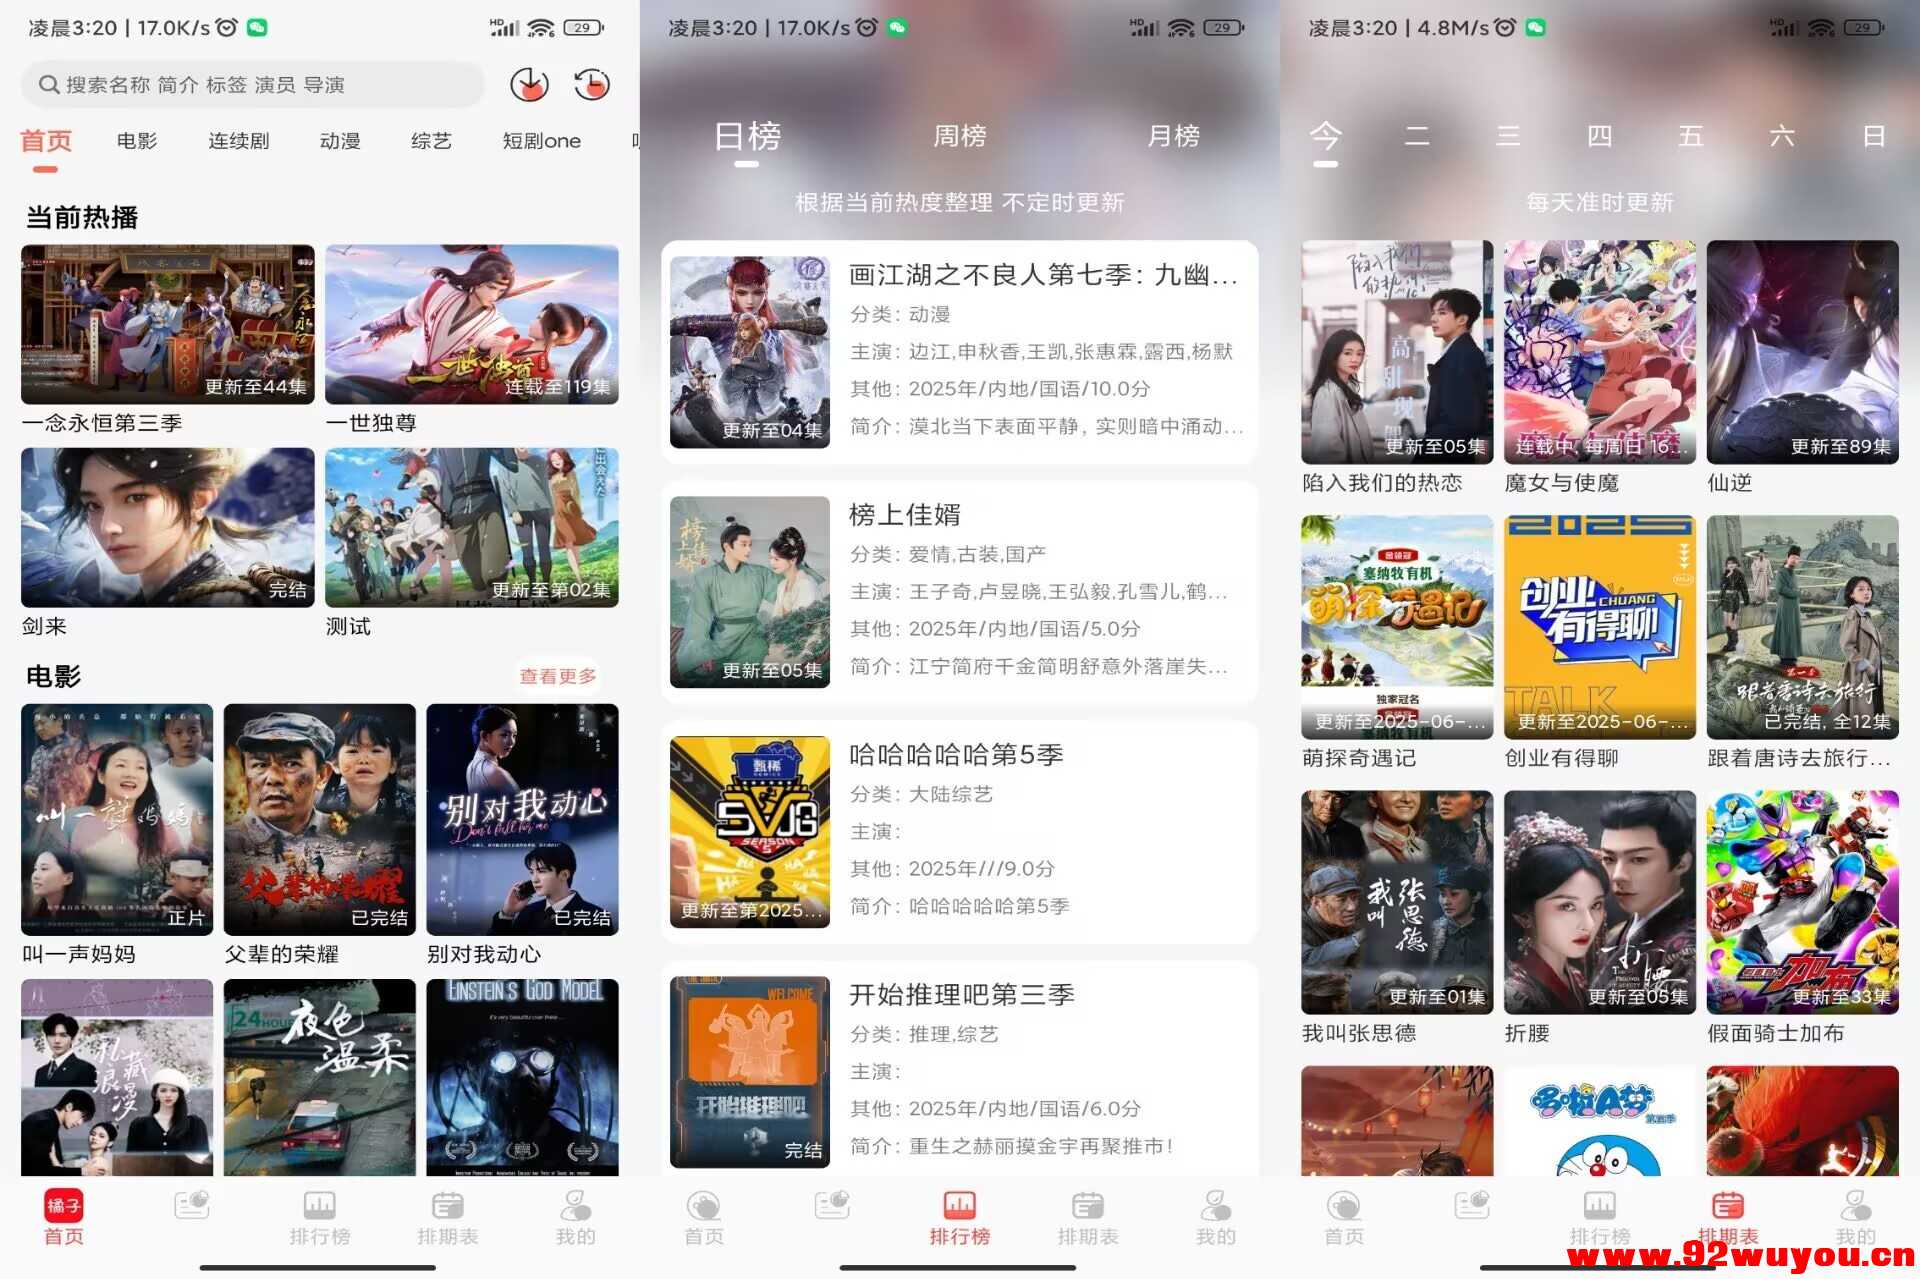The image size is (1920, 1279).
Task: Open the download icon beside the search bar
Action: [x=529, y=85]
